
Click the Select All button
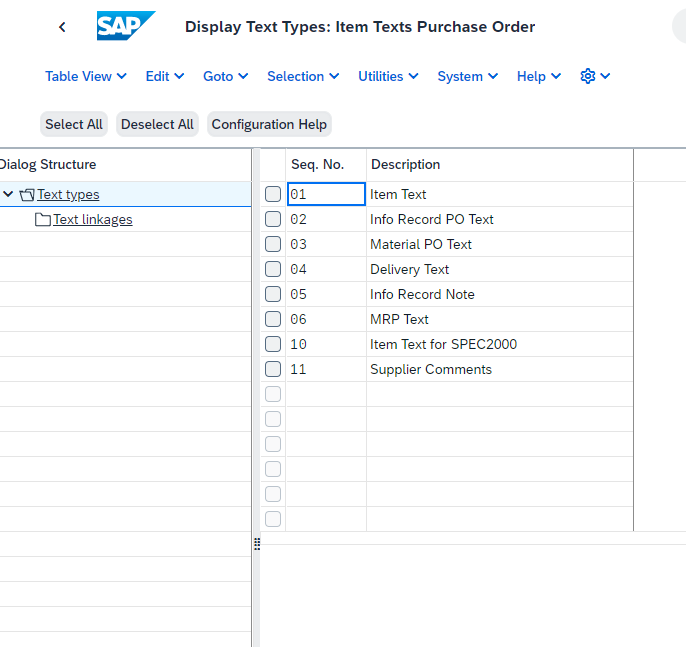(74, 124)
